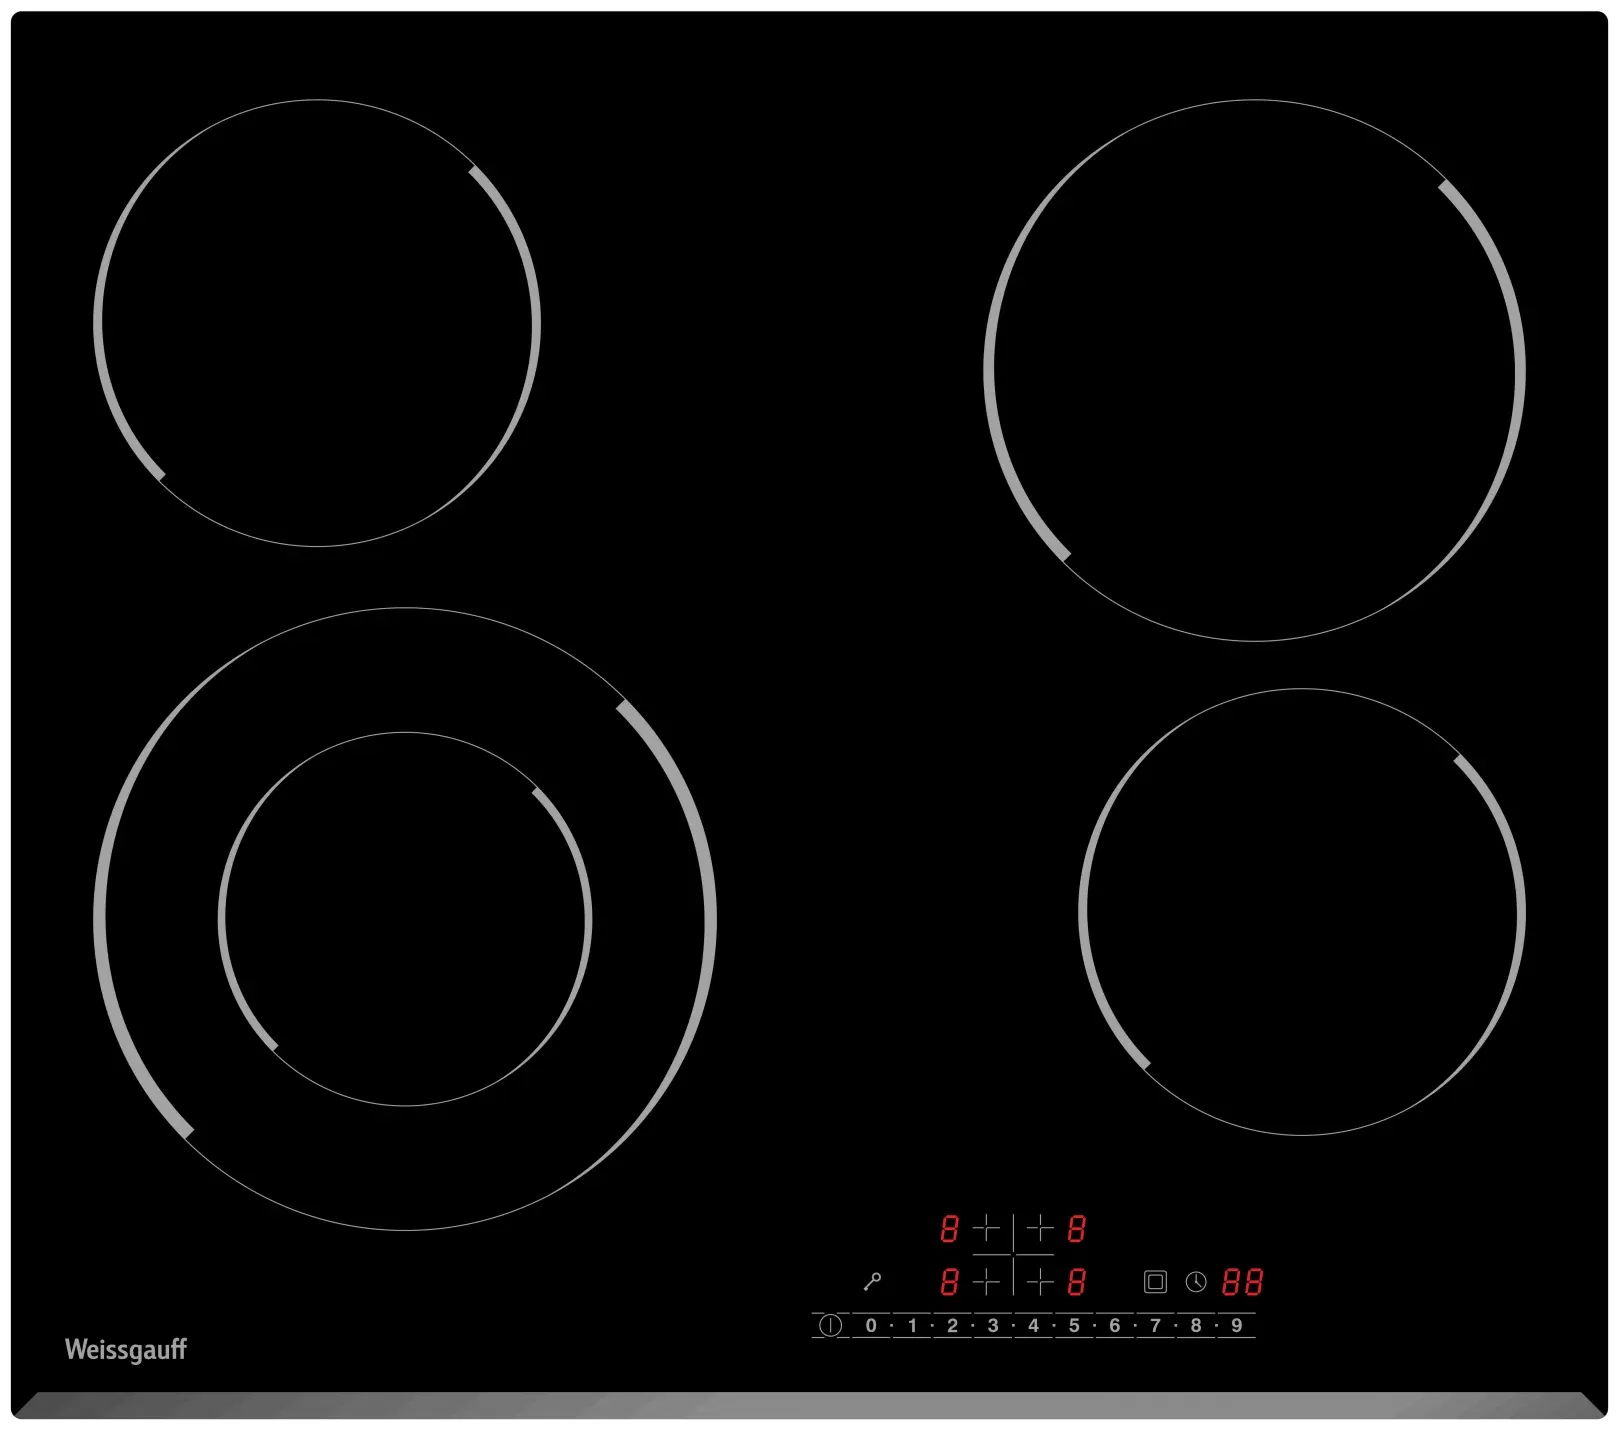This screenshot has width=1619, height=1430.
Task: Set power level 1 on slider
Action: (912, 1325)
